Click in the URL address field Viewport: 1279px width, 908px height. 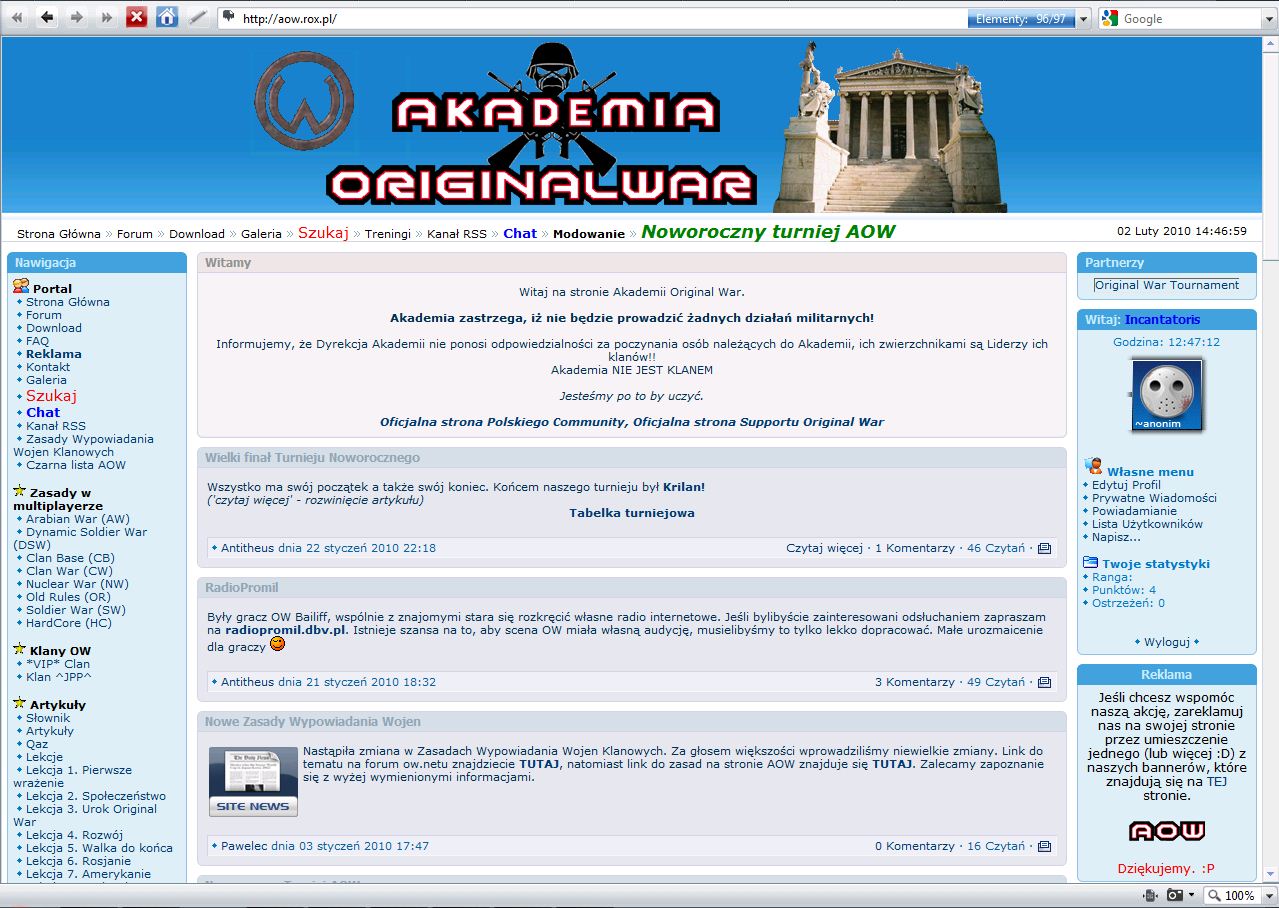click(x=600, y=18)
